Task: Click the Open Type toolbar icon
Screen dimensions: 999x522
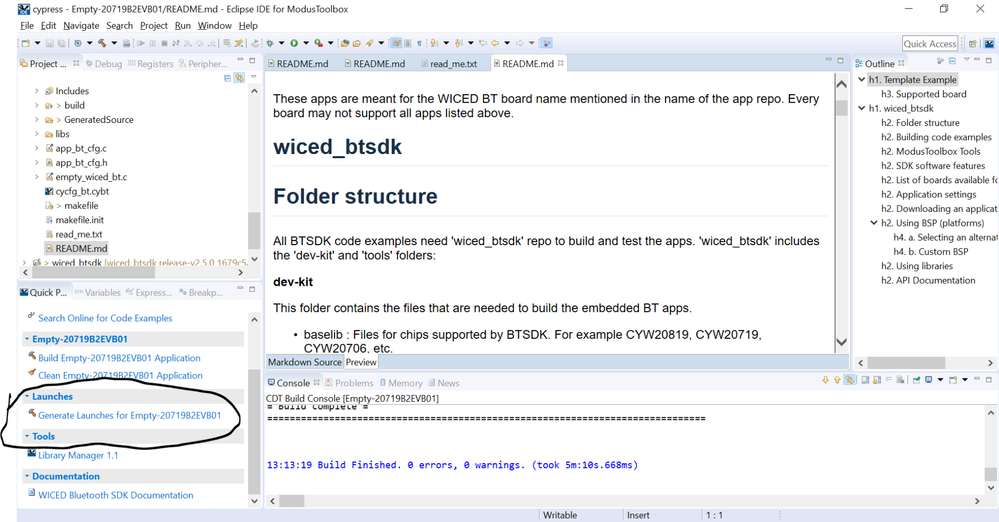Action: [345, 43]
